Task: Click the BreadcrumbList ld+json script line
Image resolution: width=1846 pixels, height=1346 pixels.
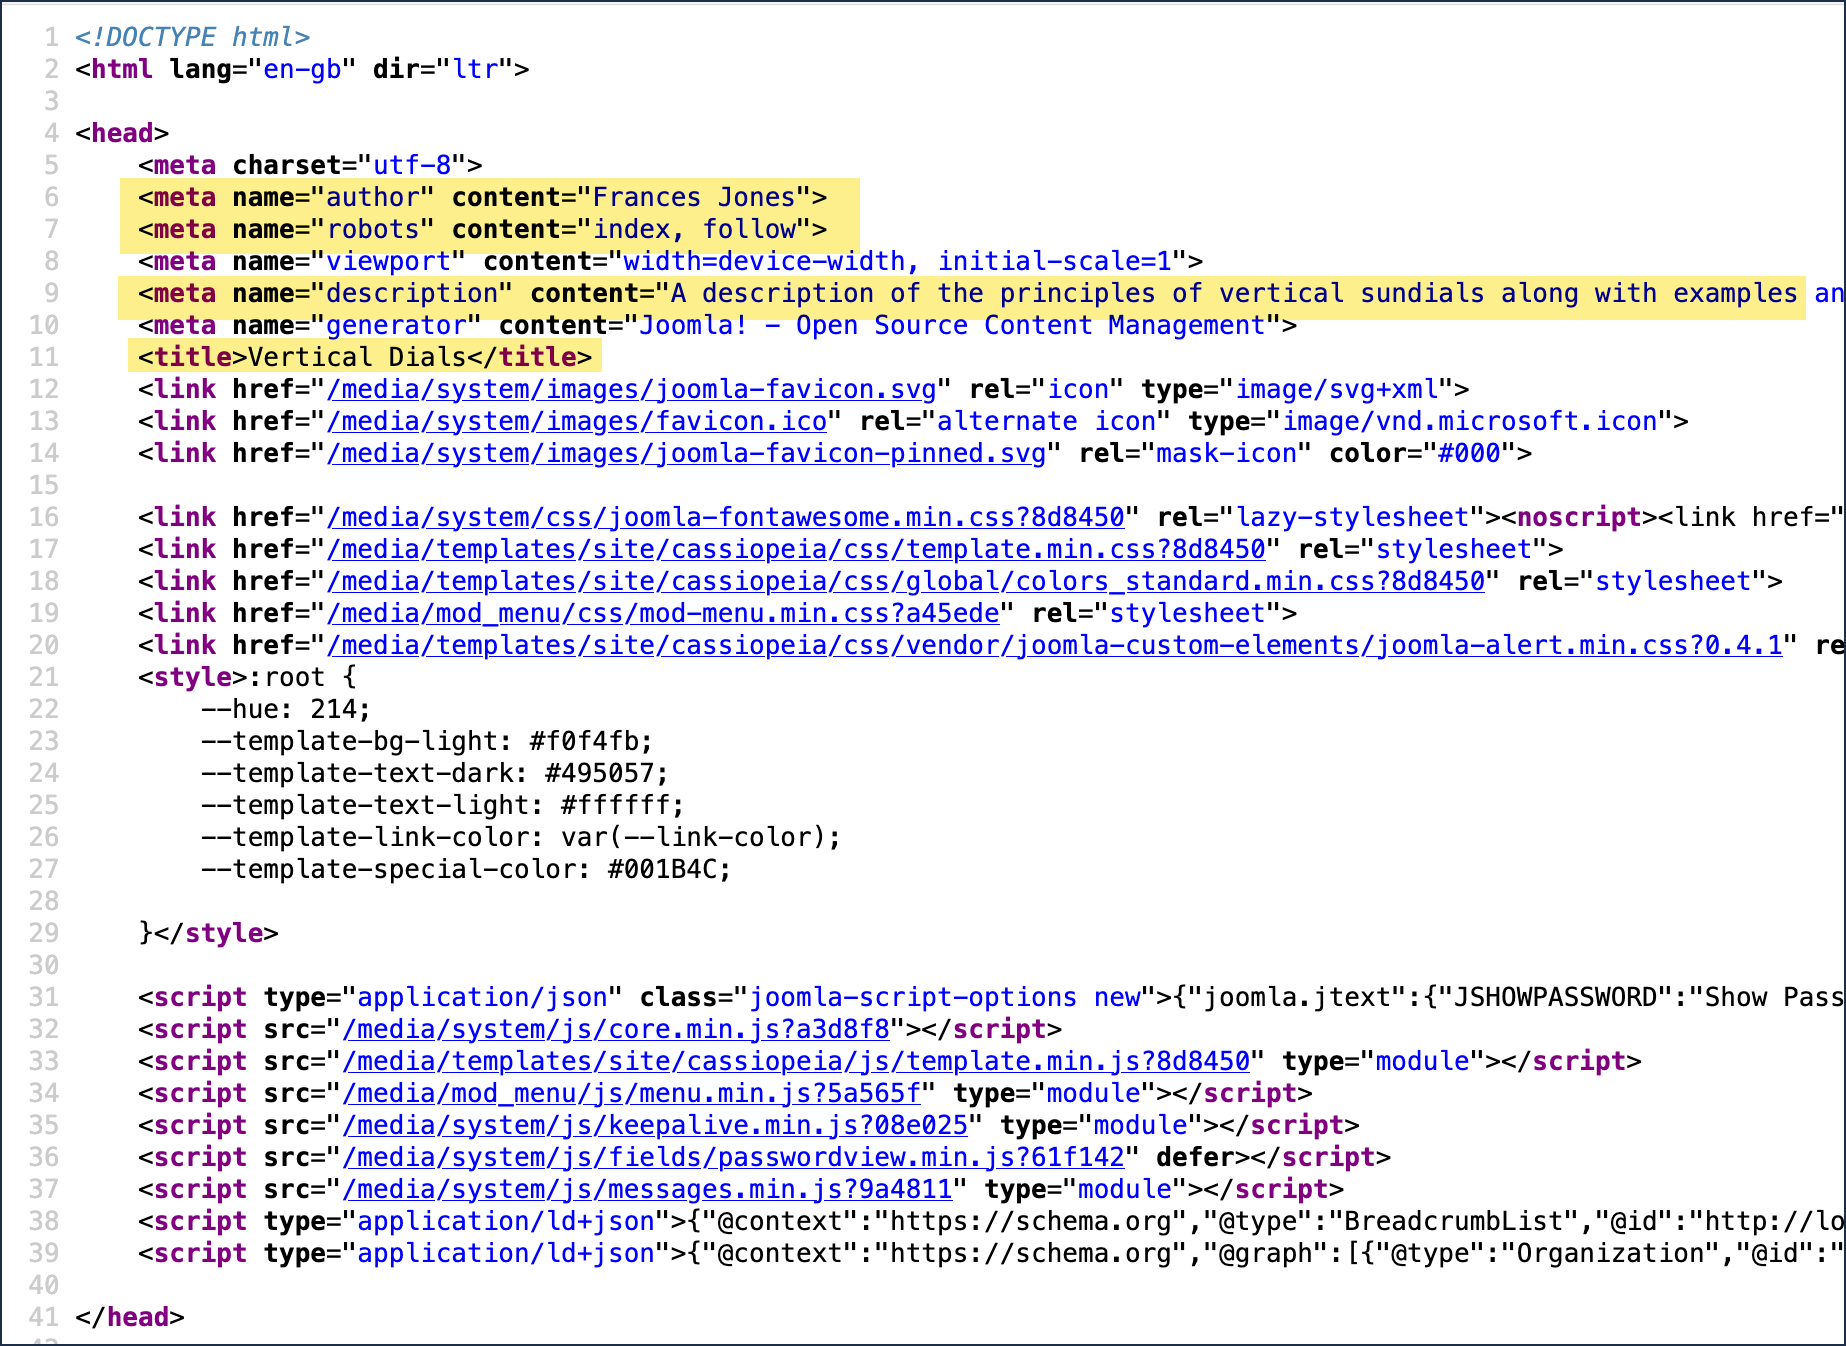Action: pos(991,1221)
